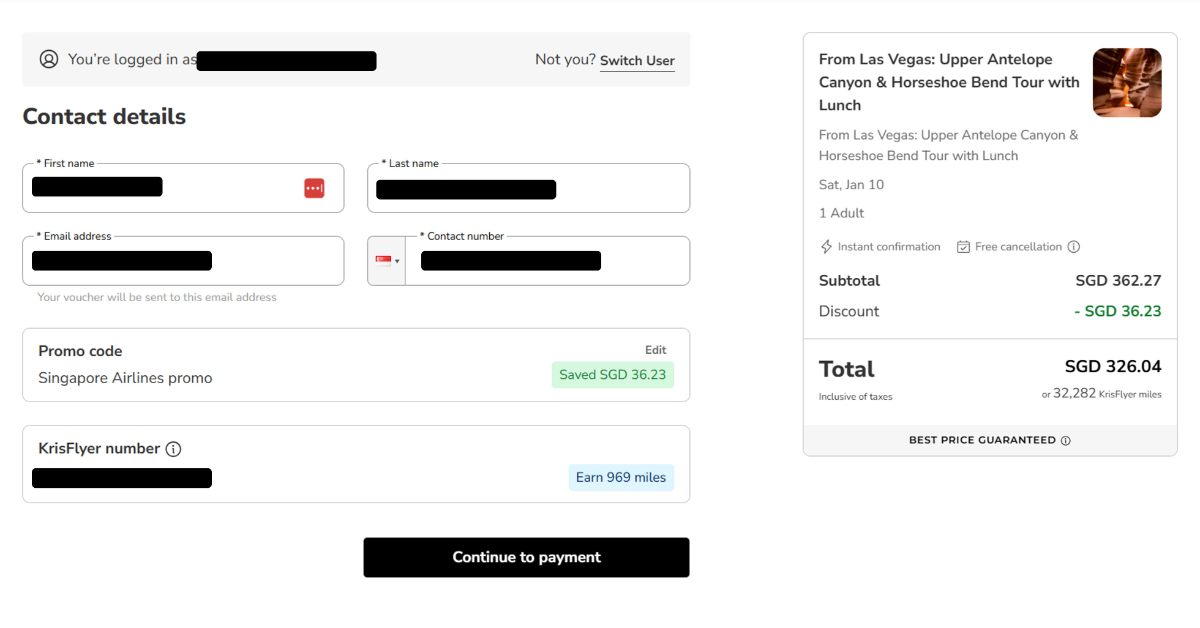
Task: Expand the country code dropdown arrow
Action: (x=397, y=262)
